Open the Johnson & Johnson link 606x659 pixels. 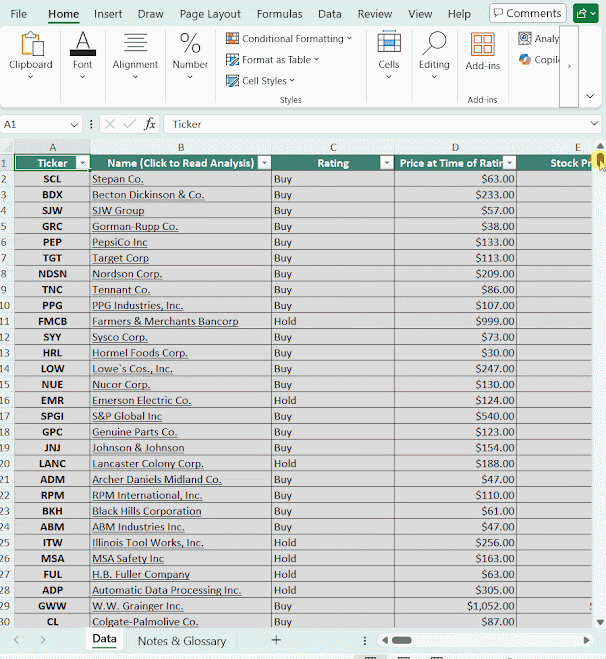pos(138,448)
